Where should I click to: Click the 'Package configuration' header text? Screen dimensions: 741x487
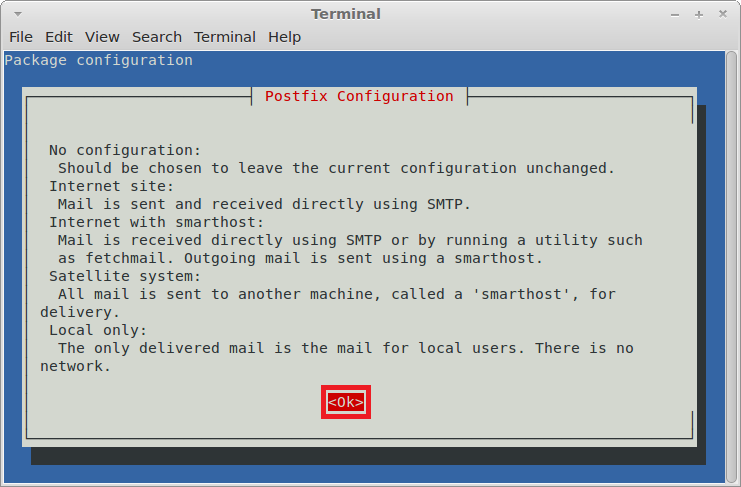[99, 60]
